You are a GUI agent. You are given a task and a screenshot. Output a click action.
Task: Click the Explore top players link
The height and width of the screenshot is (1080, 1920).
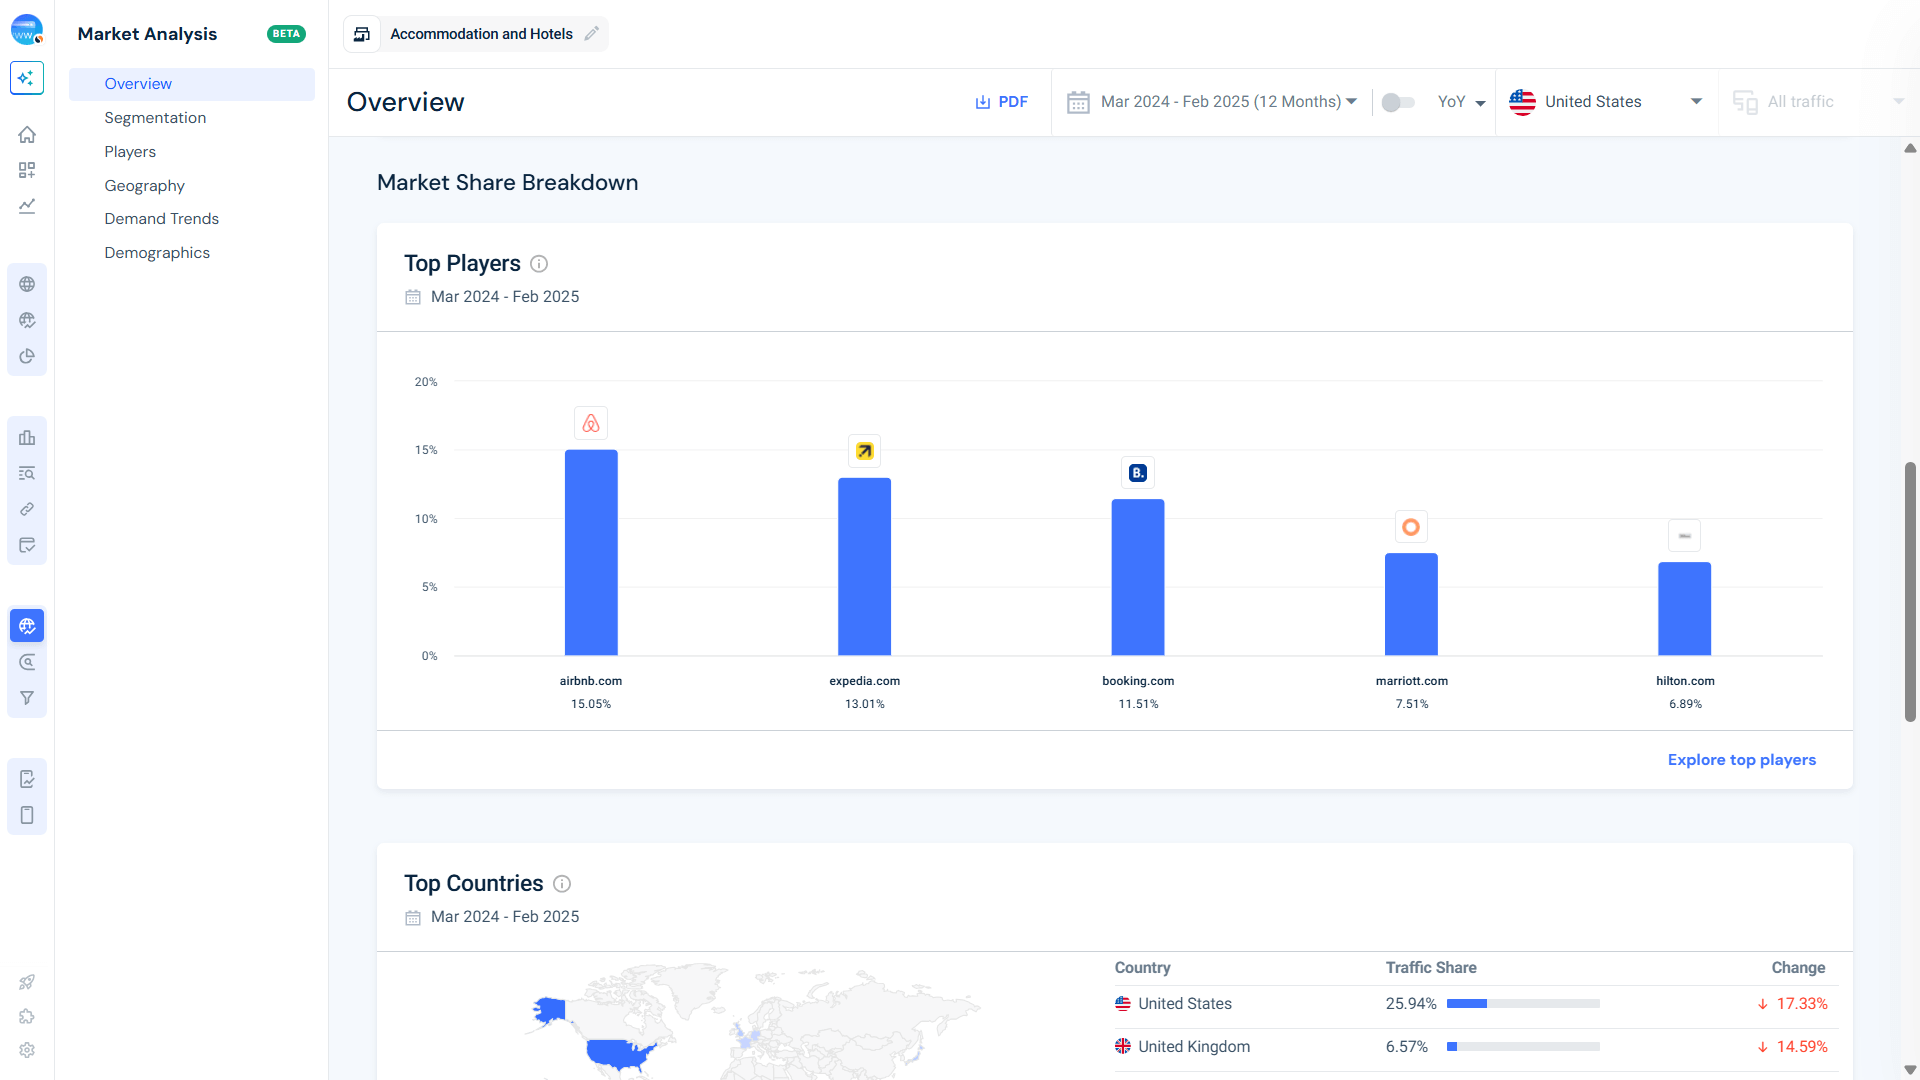coord(1741,760)
